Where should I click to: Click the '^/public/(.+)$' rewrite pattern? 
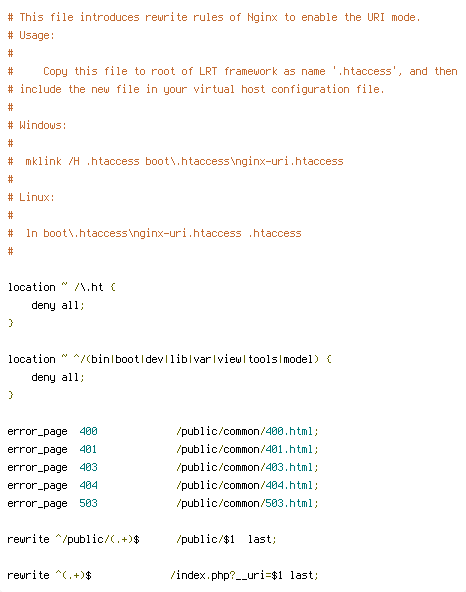point(97,540)
